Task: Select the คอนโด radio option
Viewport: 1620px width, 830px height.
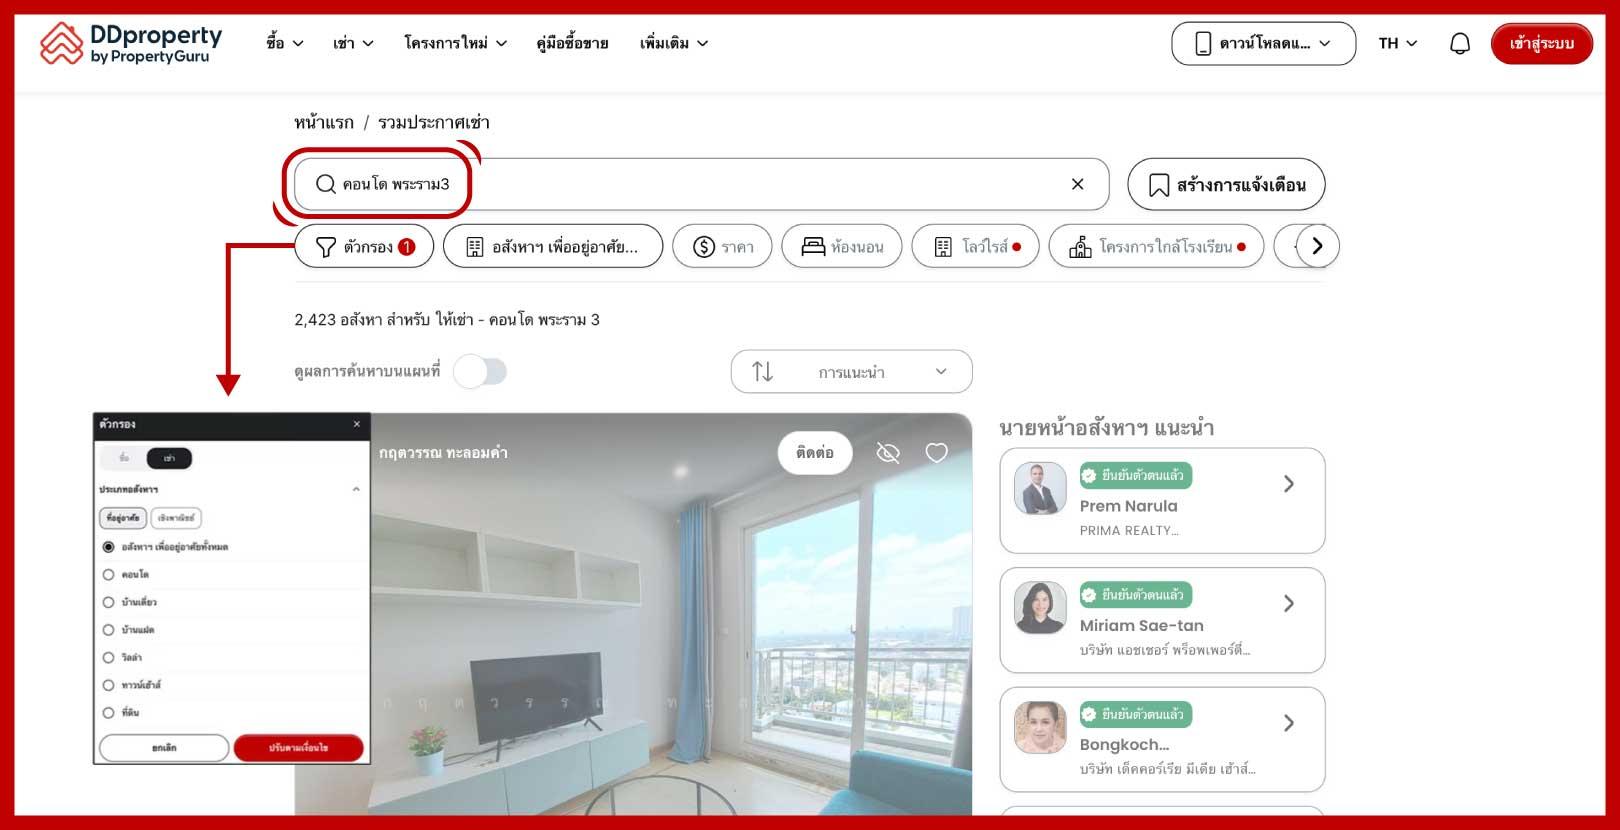Action: click(x=109, y=575)
